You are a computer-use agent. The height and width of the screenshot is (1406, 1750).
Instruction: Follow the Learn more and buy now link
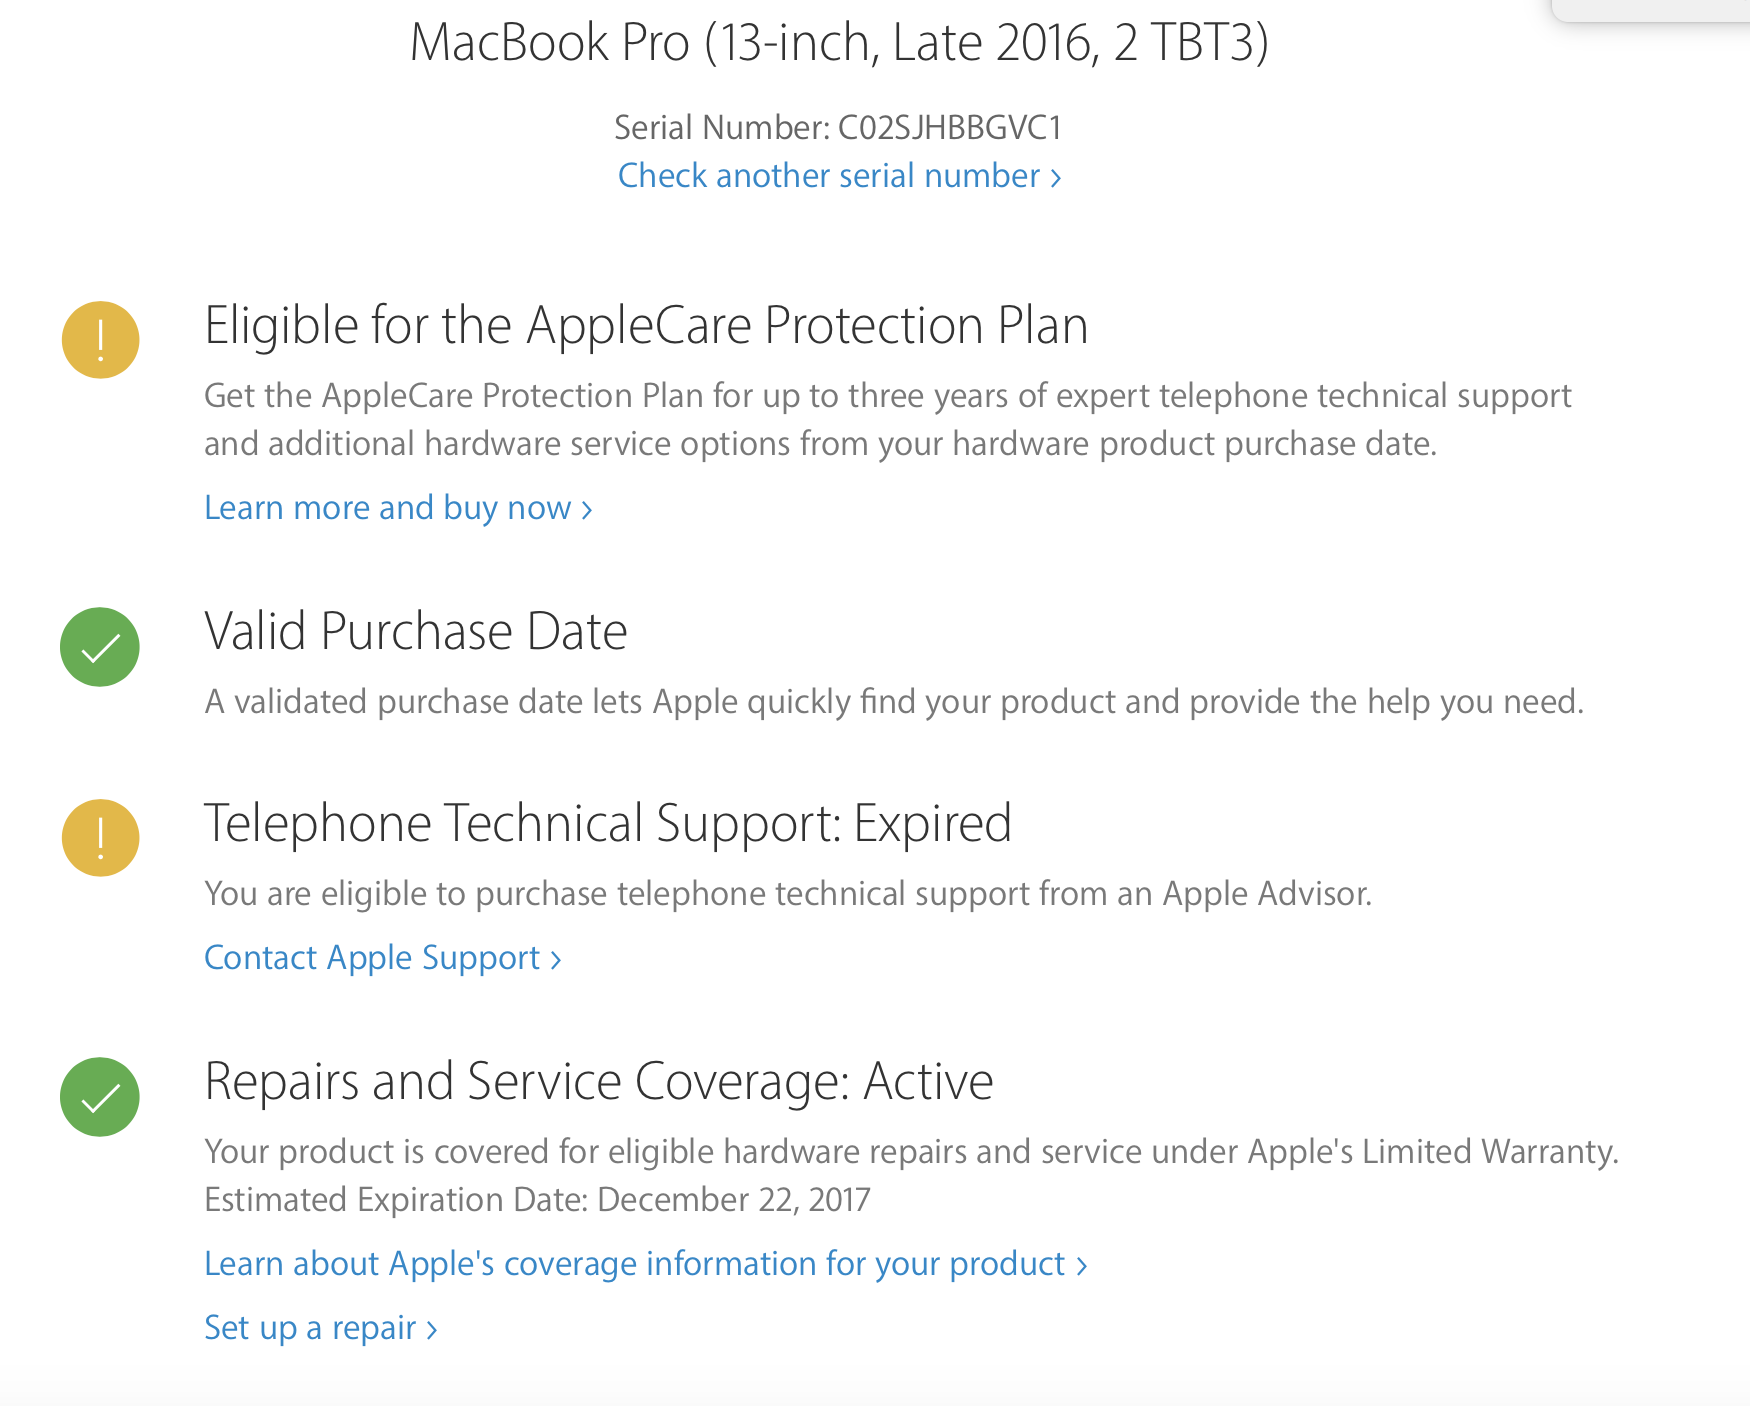398,508
